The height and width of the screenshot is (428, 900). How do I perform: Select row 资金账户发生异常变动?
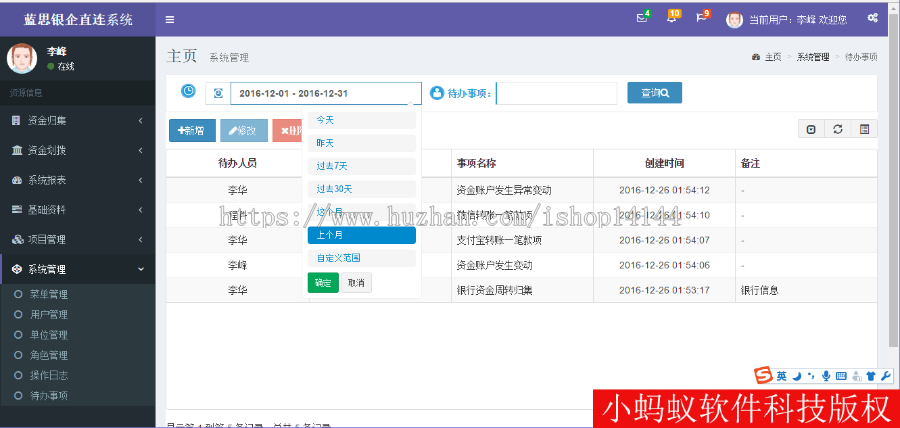(521, 190)
